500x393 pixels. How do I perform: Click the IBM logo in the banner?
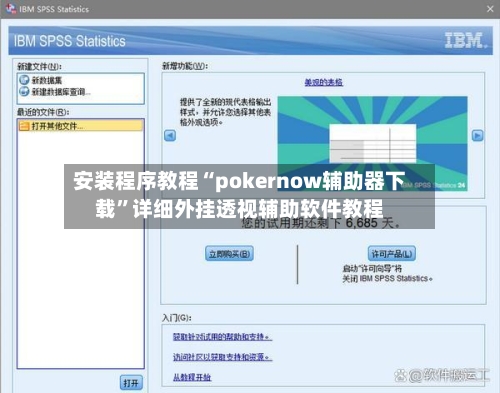pos(466,40)
